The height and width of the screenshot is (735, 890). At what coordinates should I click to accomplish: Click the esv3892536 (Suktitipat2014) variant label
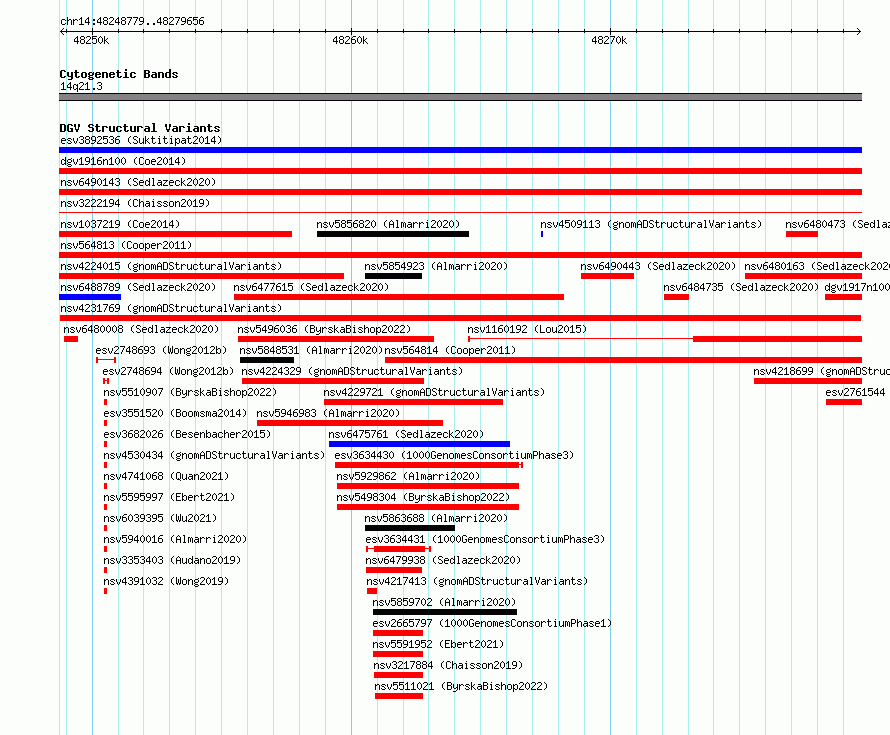click(x=141, y=140)
